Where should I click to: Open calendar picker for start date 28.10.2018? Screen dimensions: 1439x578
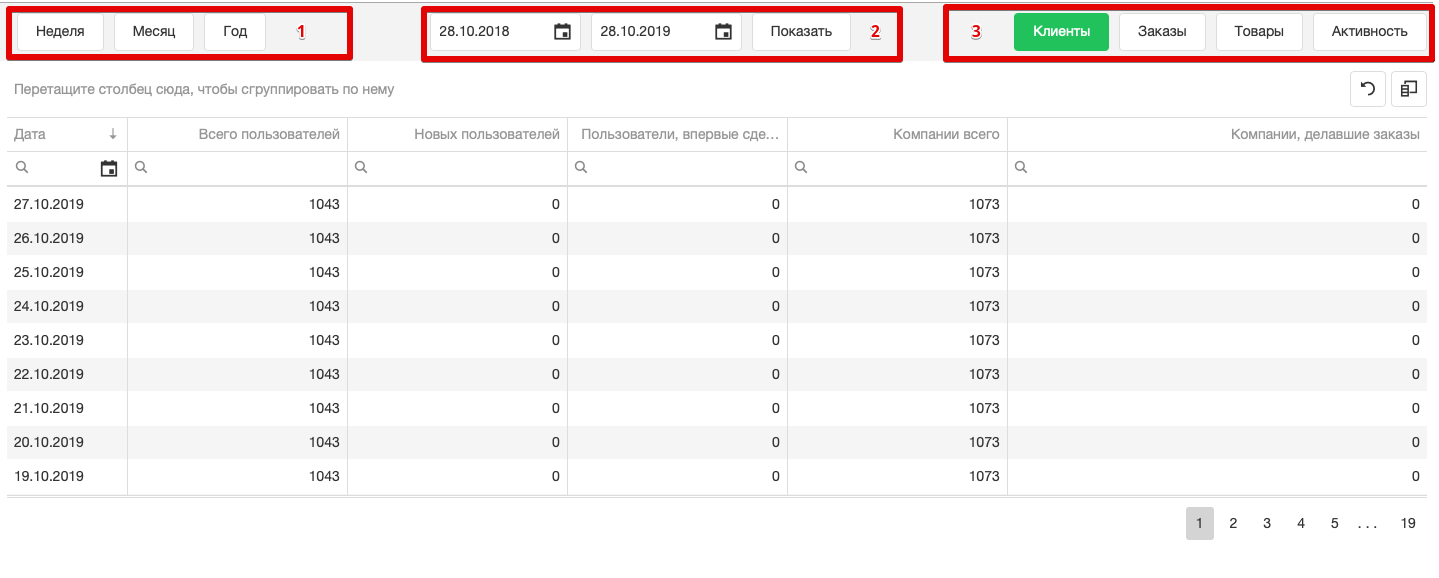click(x=562, y=32)
